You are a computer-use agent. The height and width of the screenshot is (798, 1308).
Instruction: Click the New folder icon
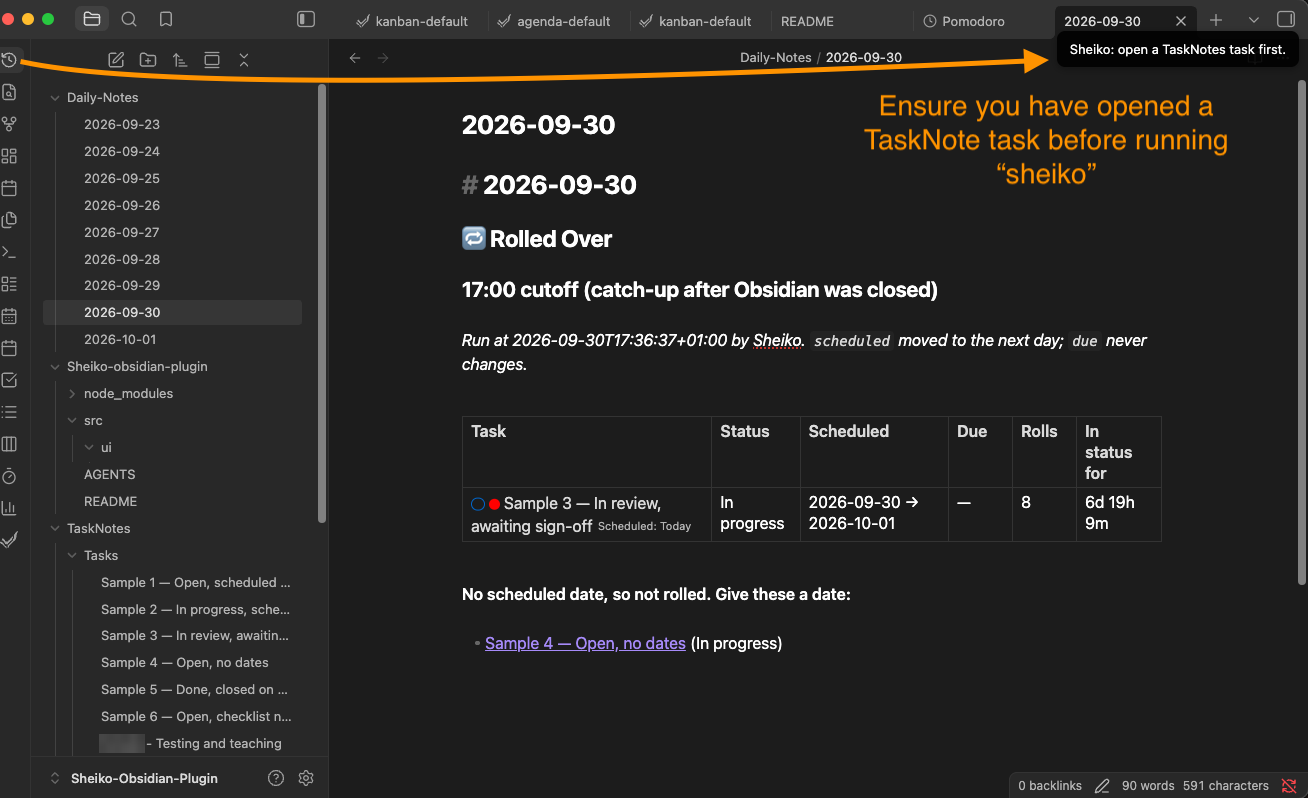[x=148, y=60]
